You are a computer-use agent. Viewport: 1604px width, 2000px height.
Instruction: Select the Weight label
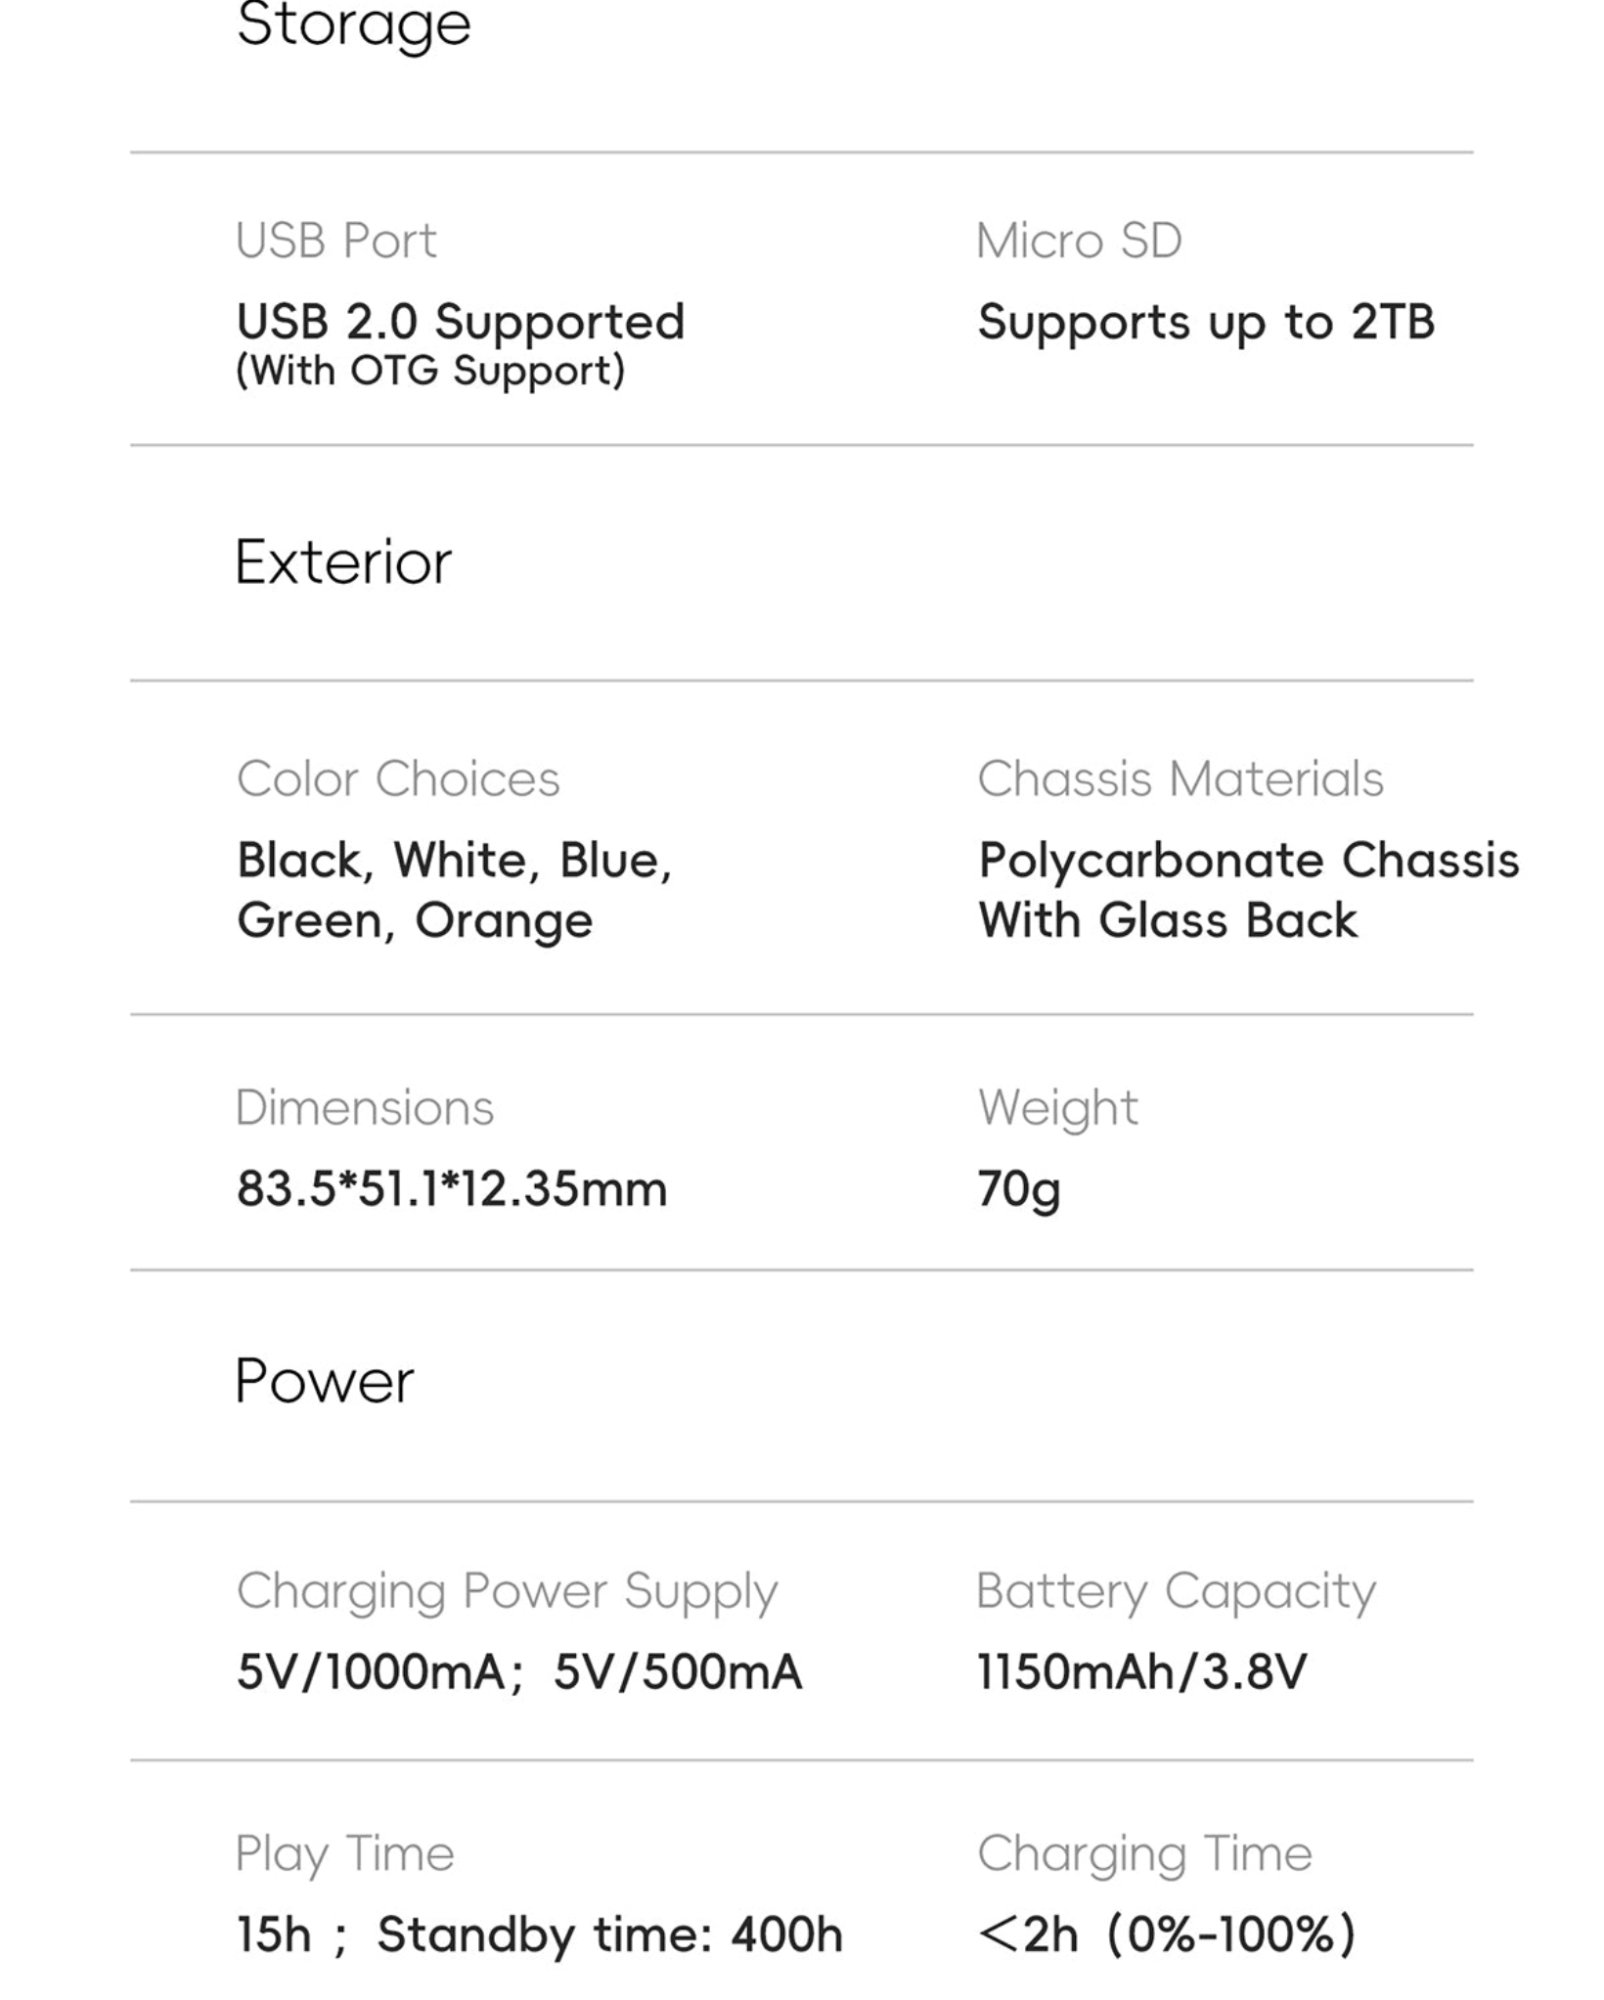pyautogui.click(x=1057, y=1109)
